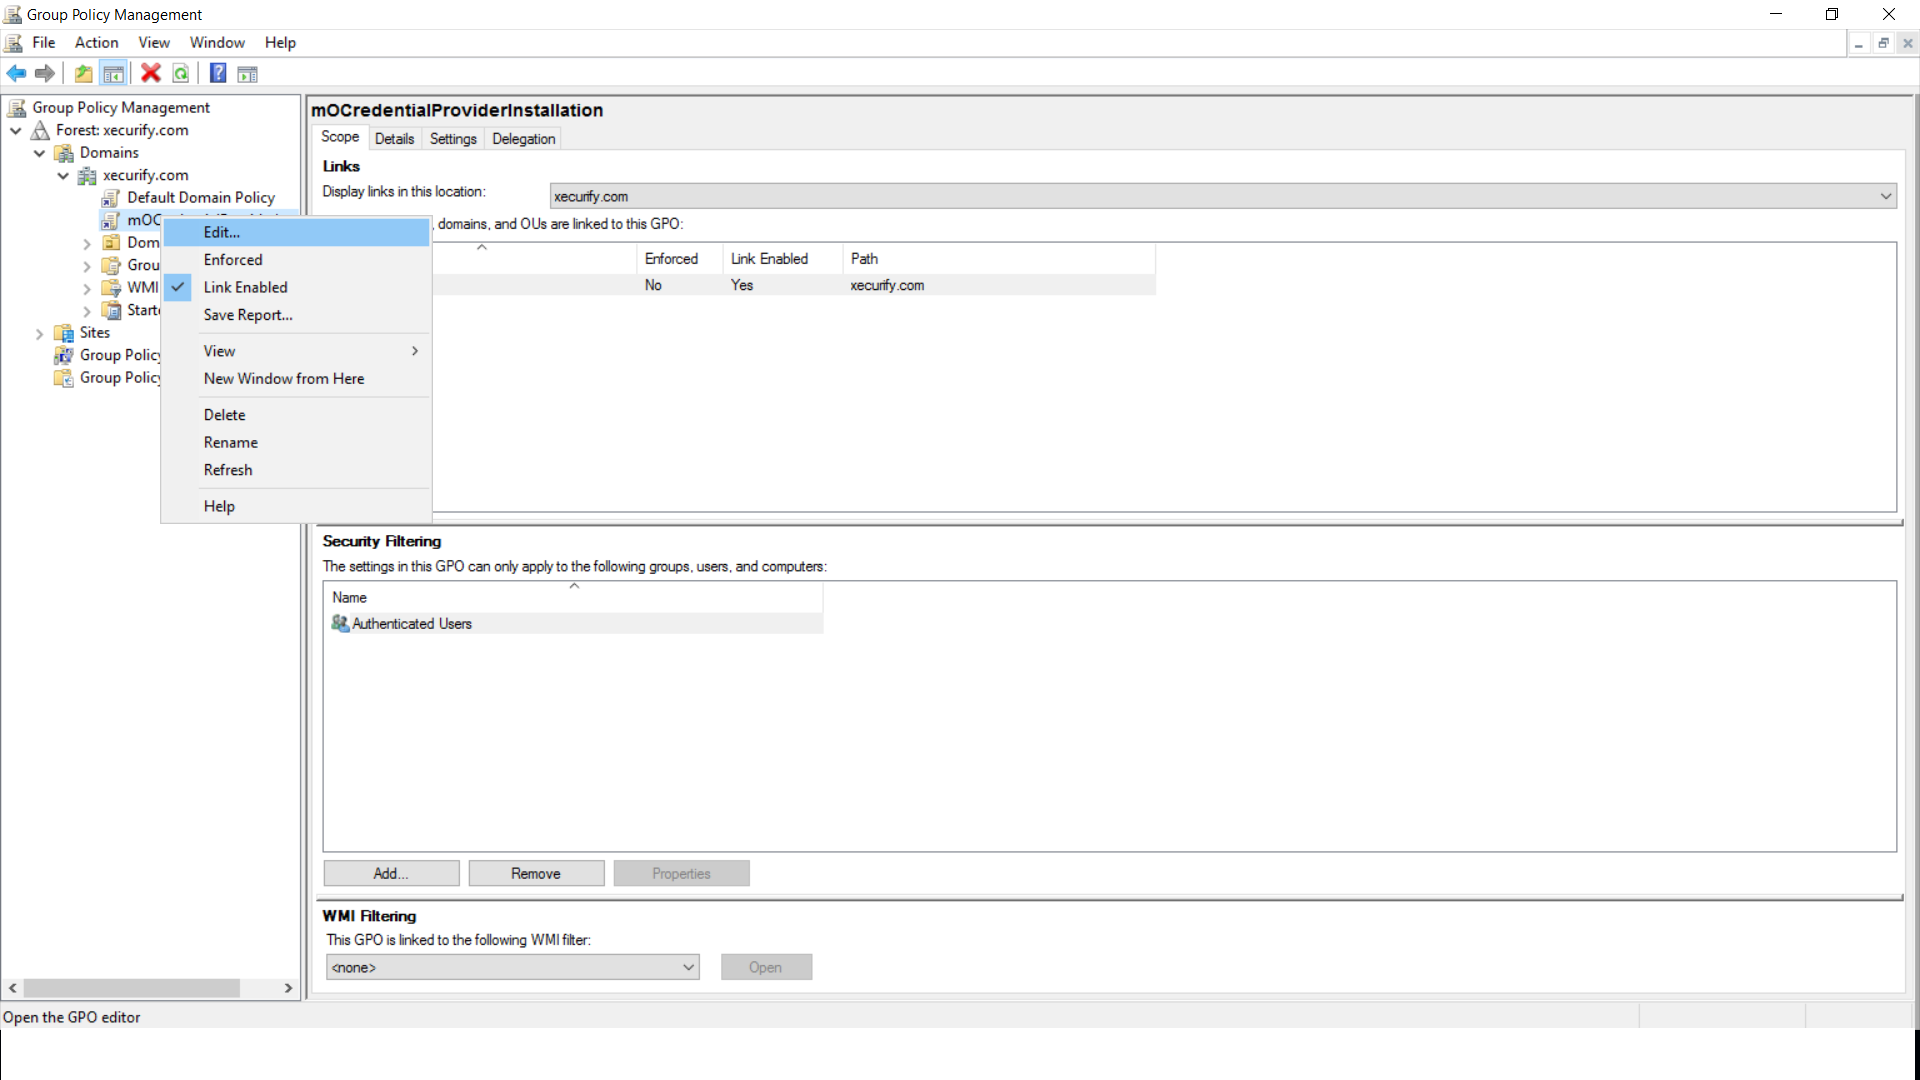This screenshot has height=1080, width=1920.
Task: Click the Link Enabled column header
Action: [x=782, y=259]
